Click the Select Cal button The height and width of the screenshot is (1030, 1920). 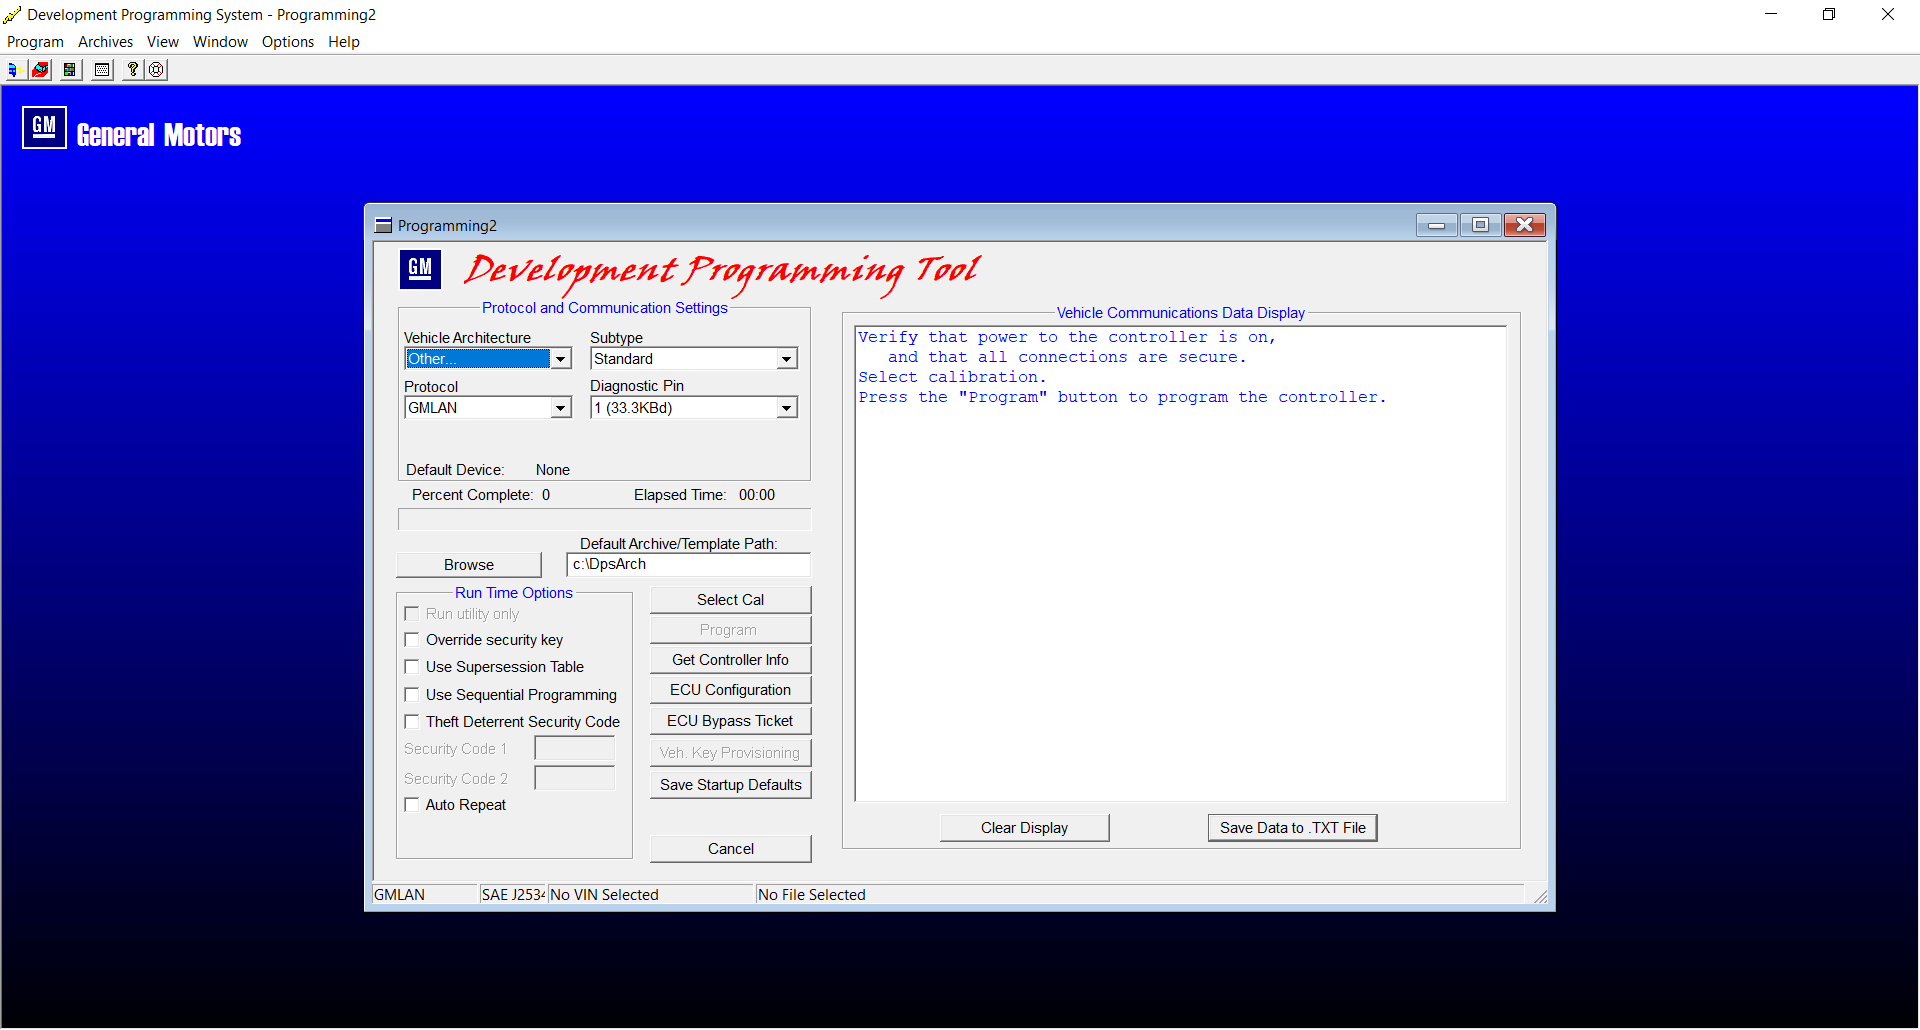tap(730, 600)
